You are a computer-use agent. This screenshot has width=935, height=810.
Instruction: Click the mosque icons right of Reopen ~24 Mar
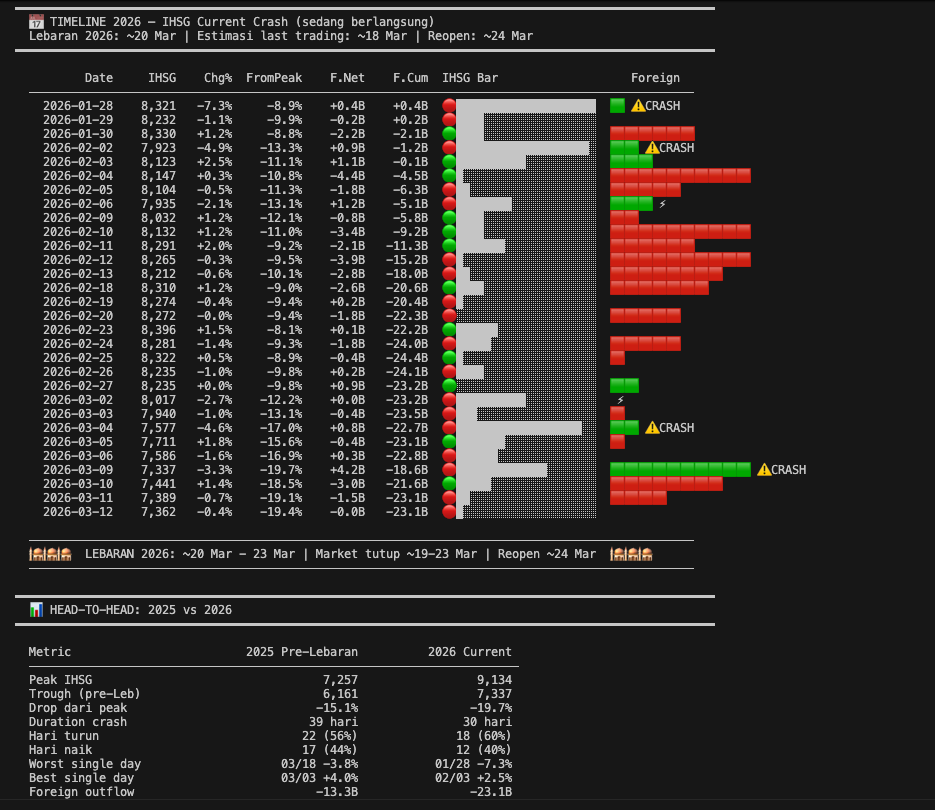tap(631, 554)
